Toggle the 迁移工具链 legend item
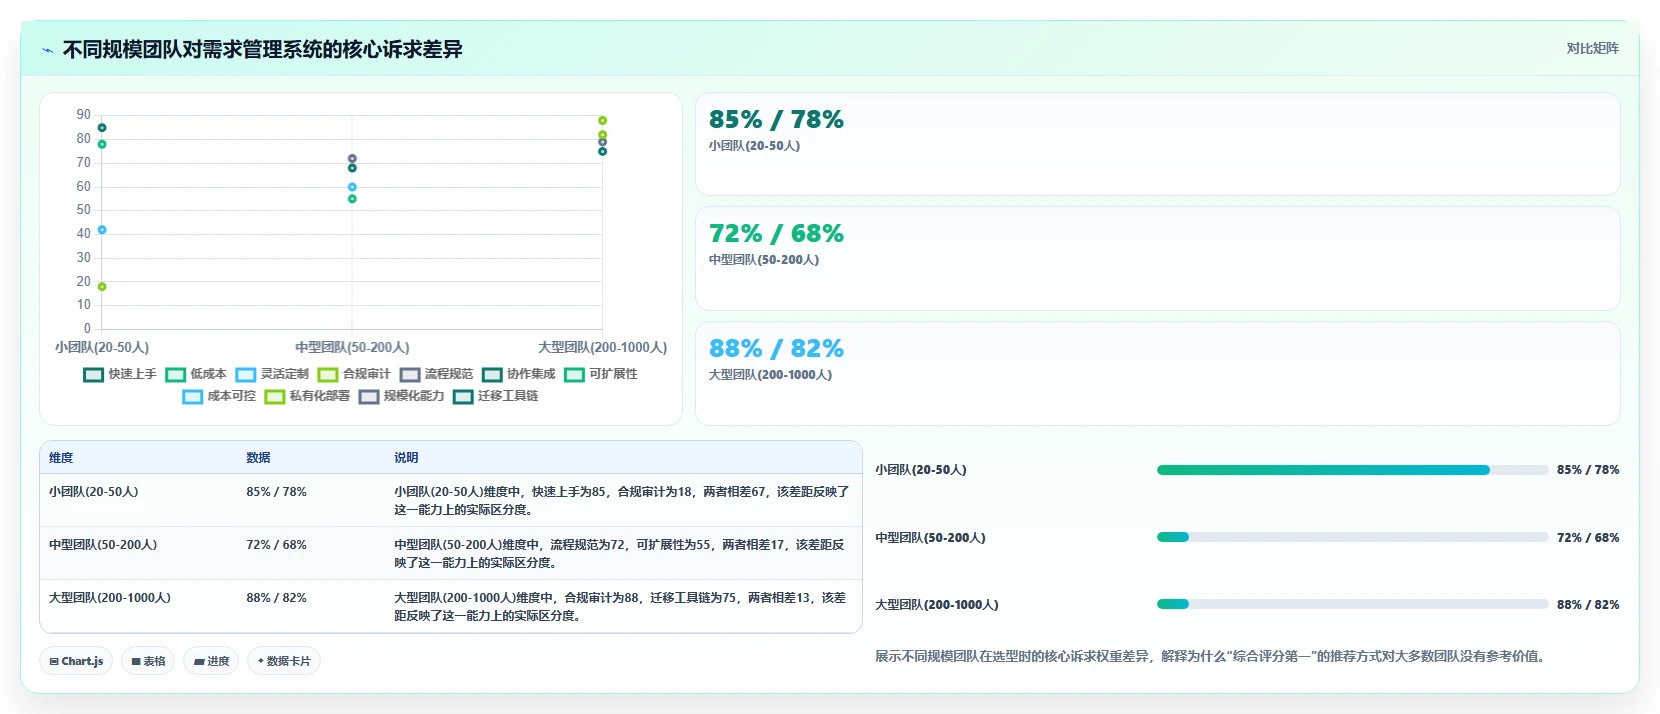This screenshot has width=1660, height=714. 495,396
